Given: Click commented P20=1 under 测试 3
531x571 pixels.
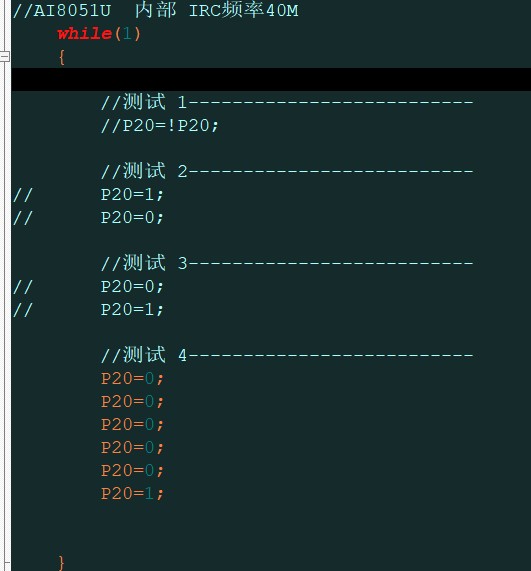Looking at the screenshot, I should coord(132,309).
